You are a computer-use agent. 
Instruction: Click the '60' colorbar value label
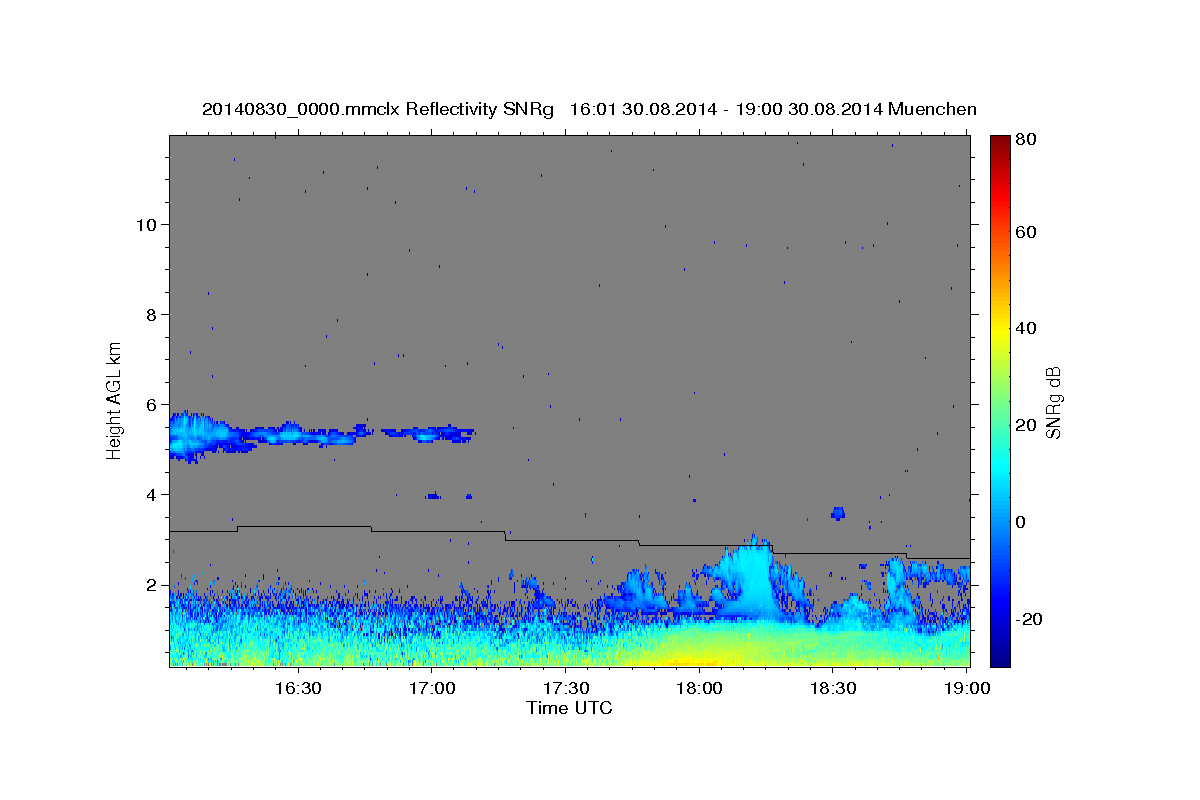pos(1028,232)
